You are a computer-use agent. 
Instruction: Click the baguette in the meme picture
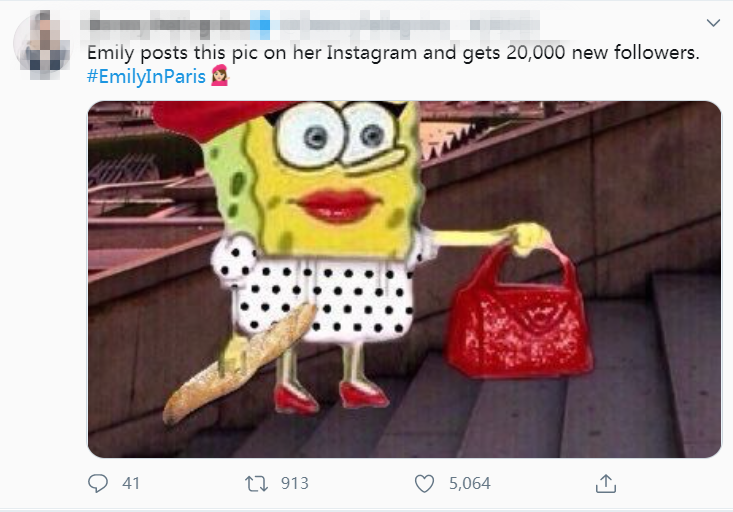239,363
